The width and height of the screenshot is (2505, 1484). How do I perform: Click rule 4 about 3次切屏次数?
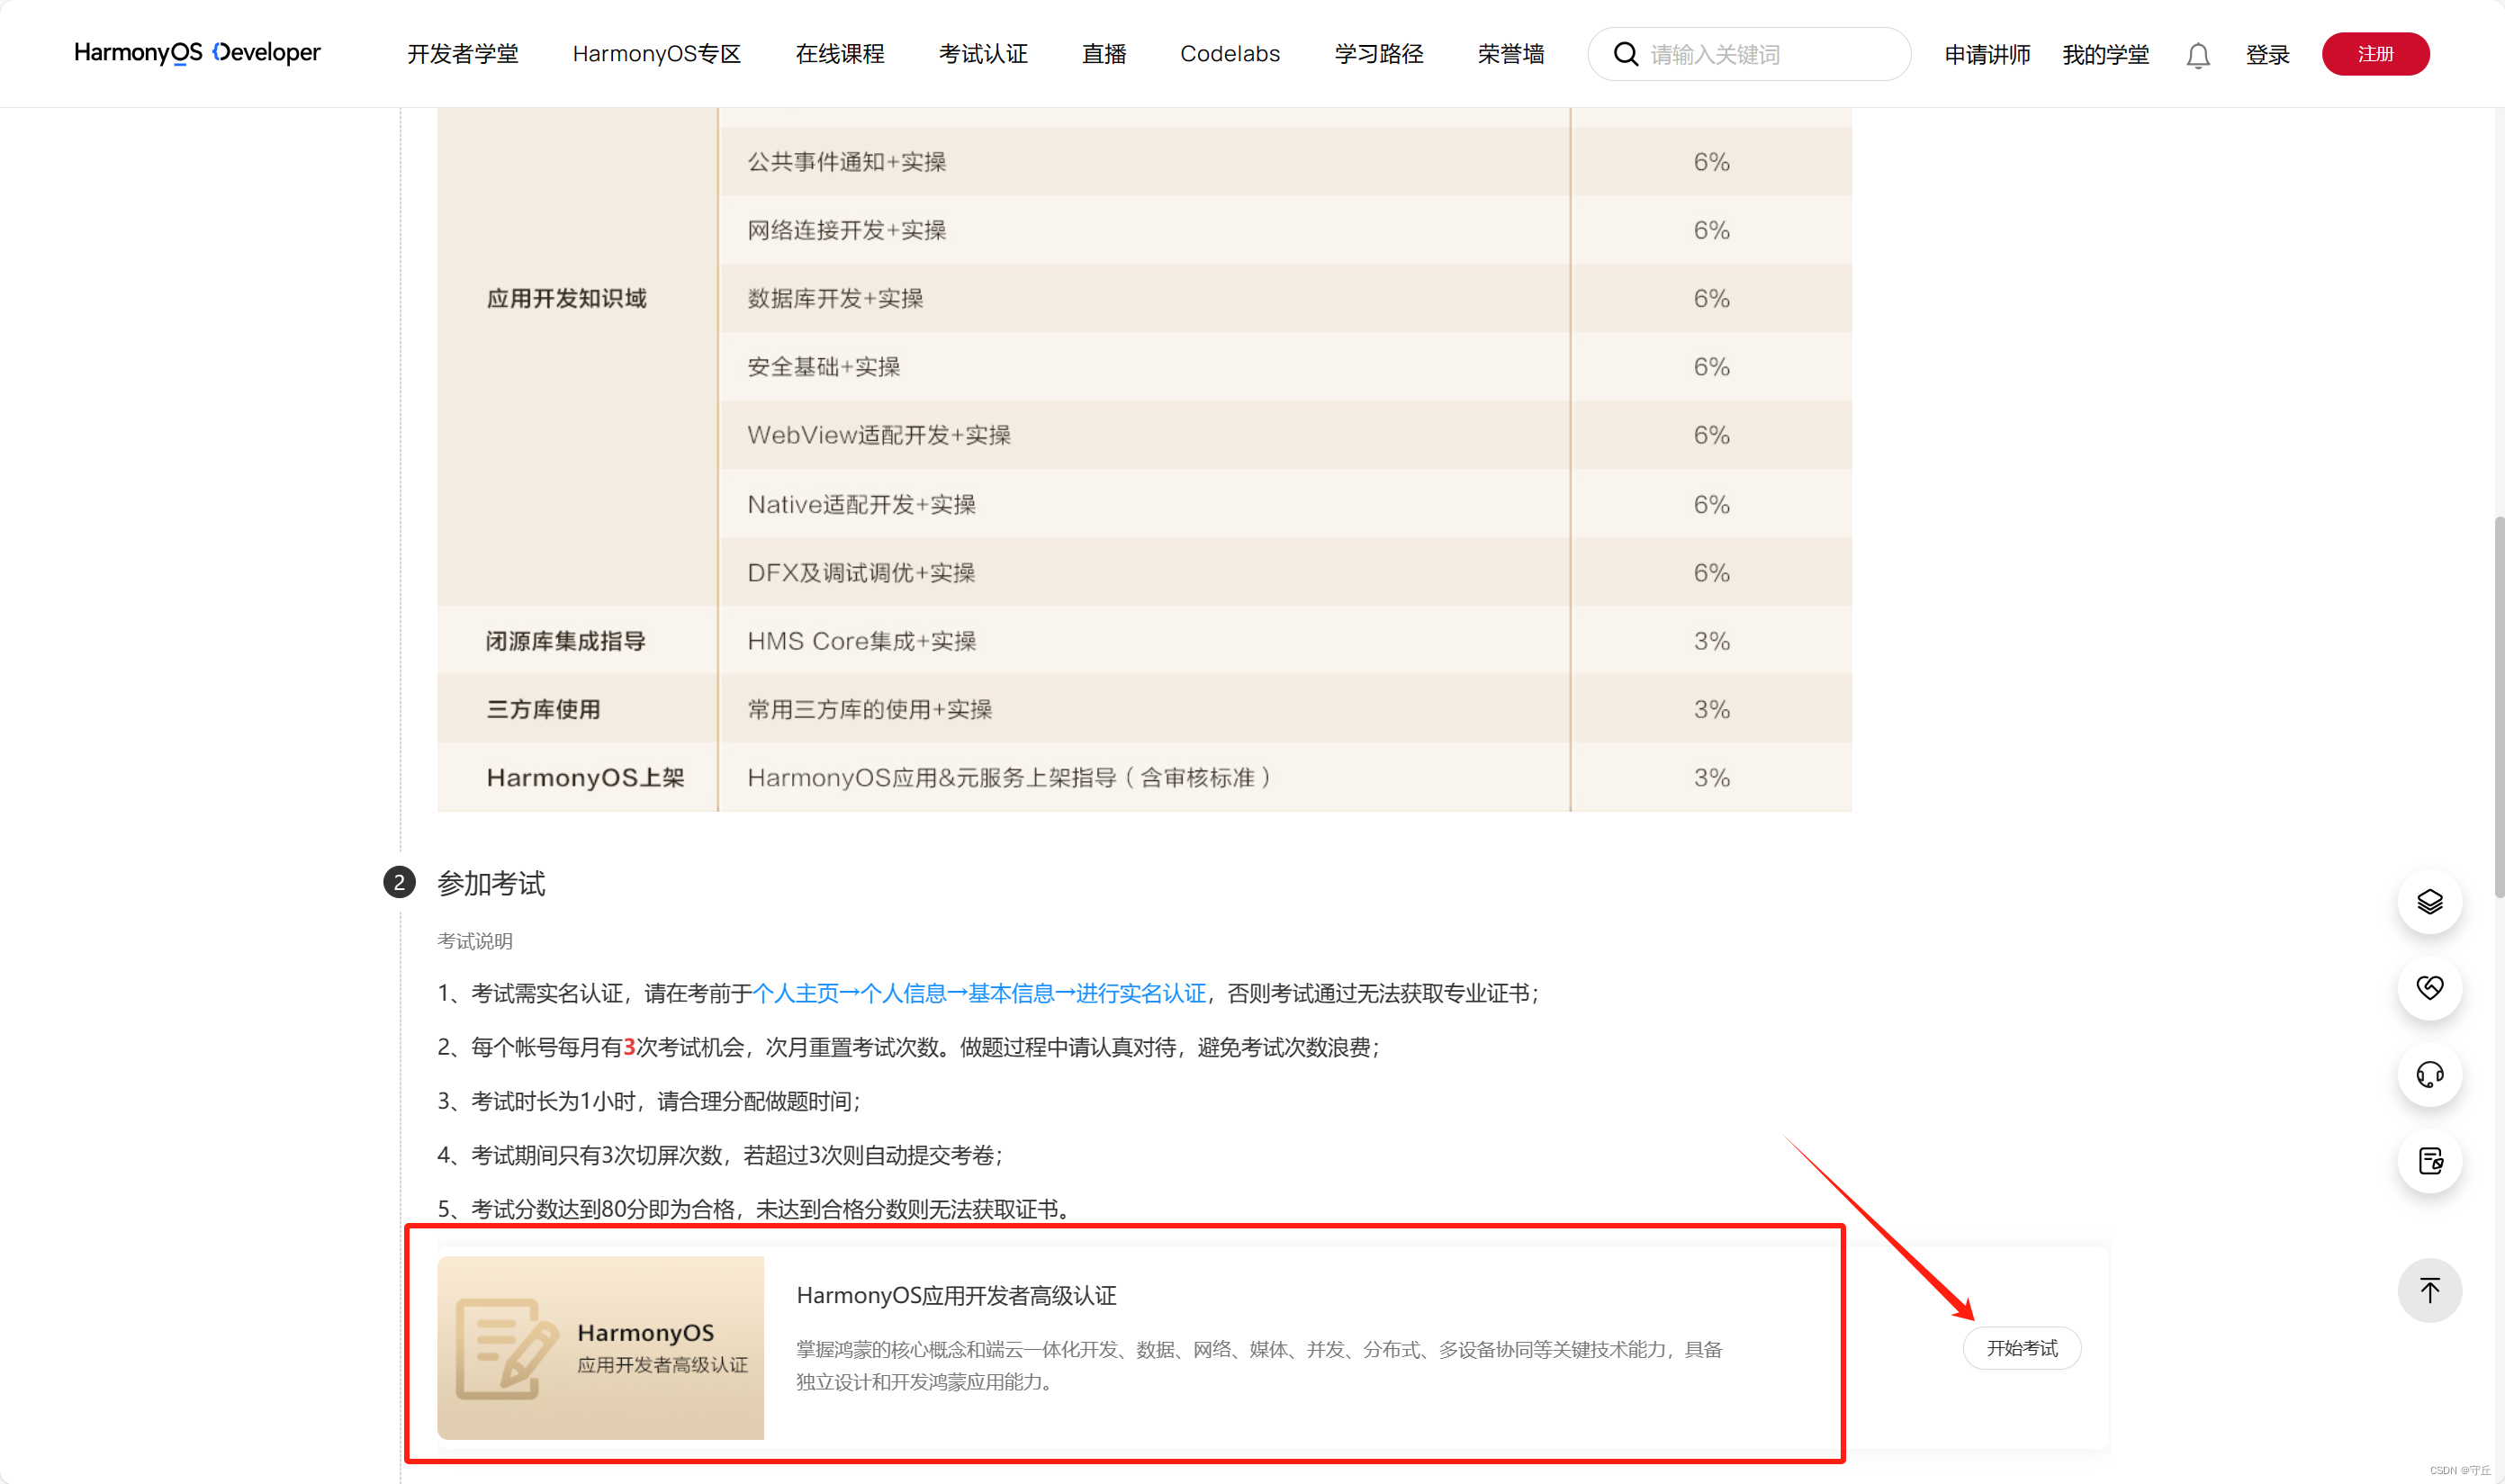pyautogui.click(x=720, y=1155)
